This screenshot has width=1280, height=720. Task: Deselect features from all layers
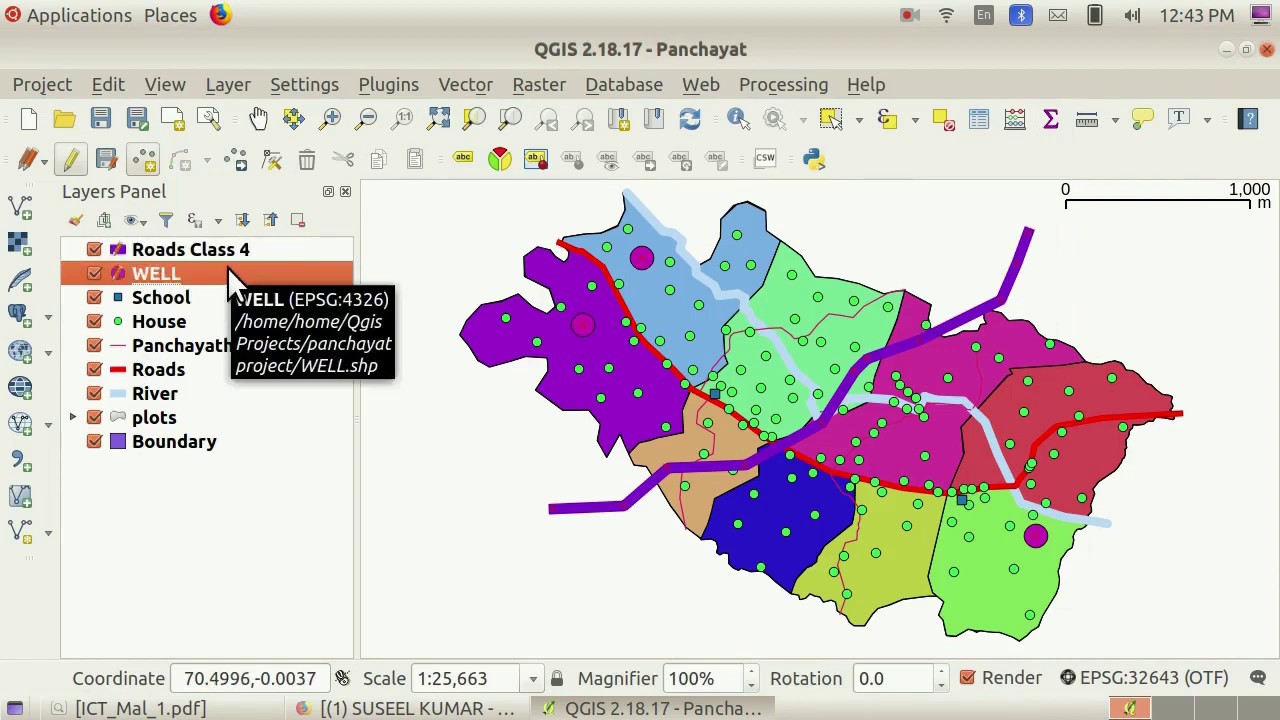pos(943,119)
